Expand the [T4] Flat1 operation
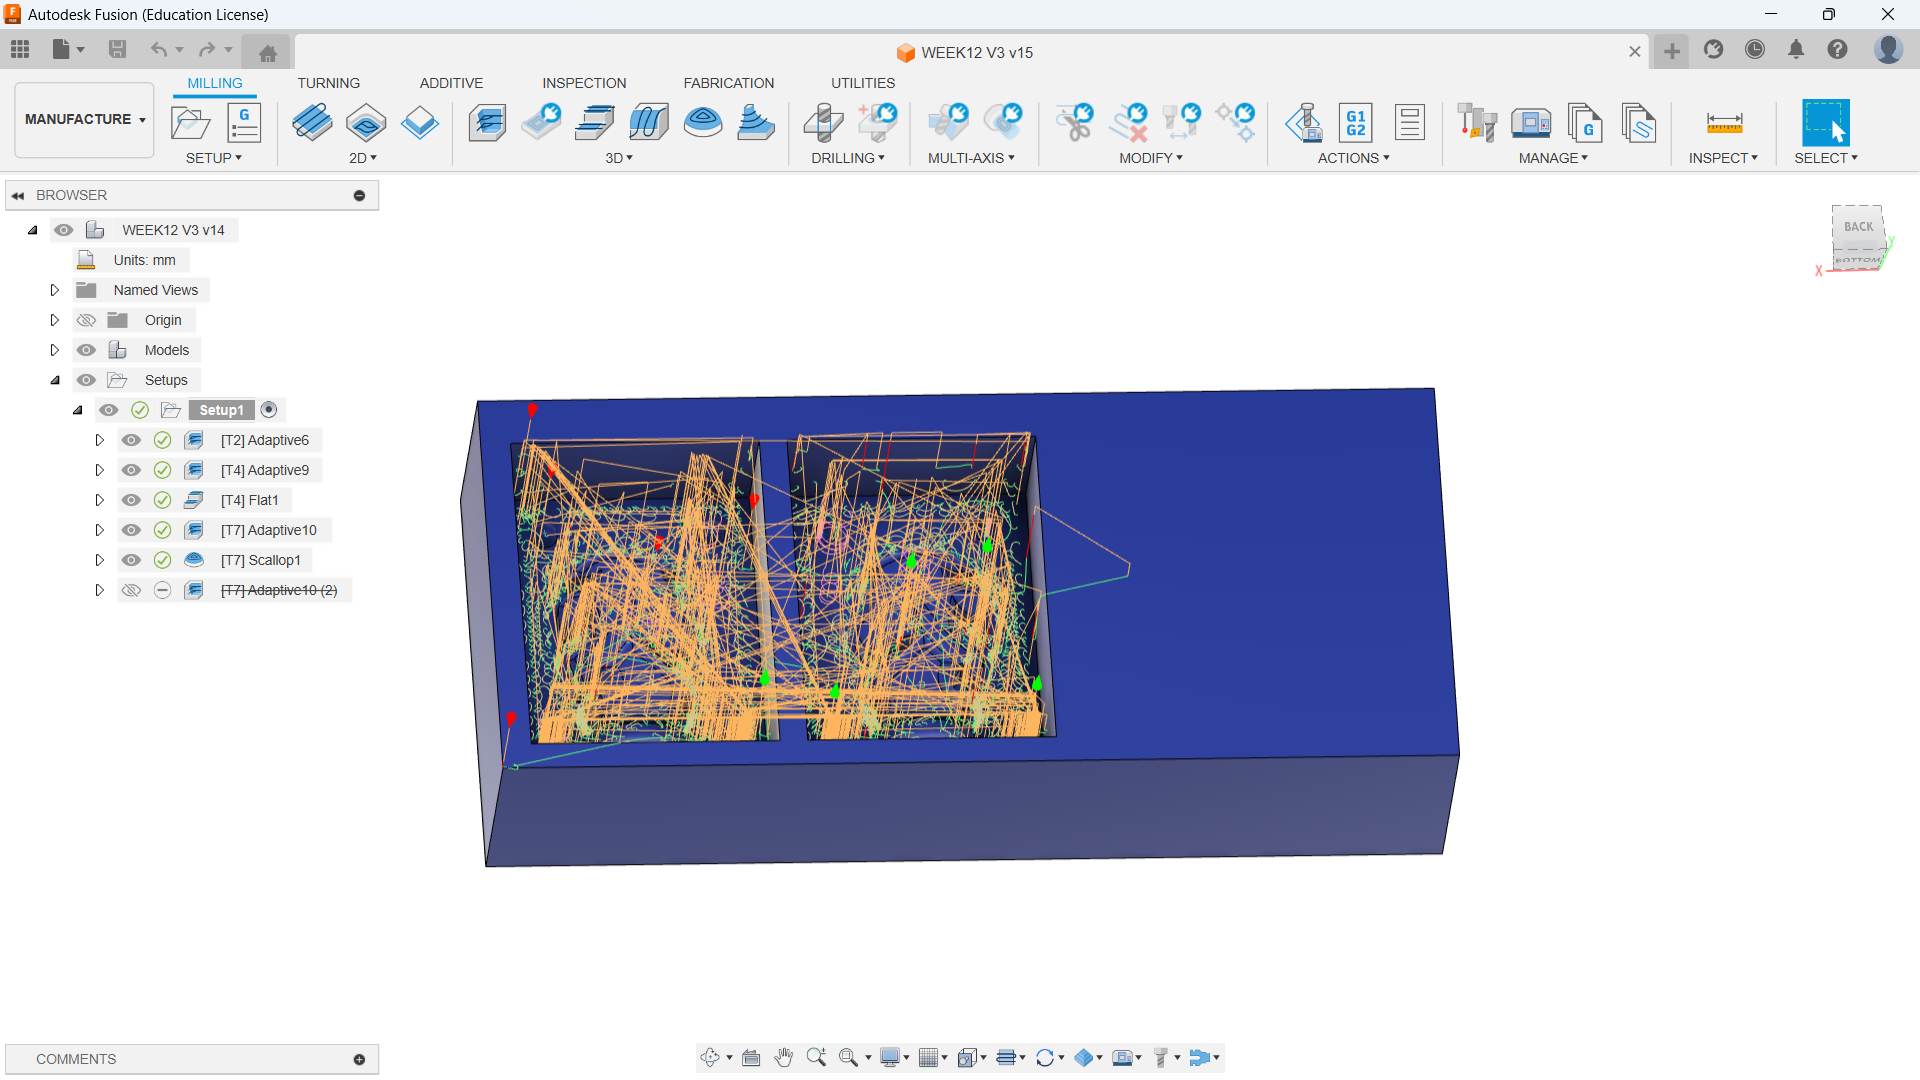1920x1080 pixels. coord(99,500)
